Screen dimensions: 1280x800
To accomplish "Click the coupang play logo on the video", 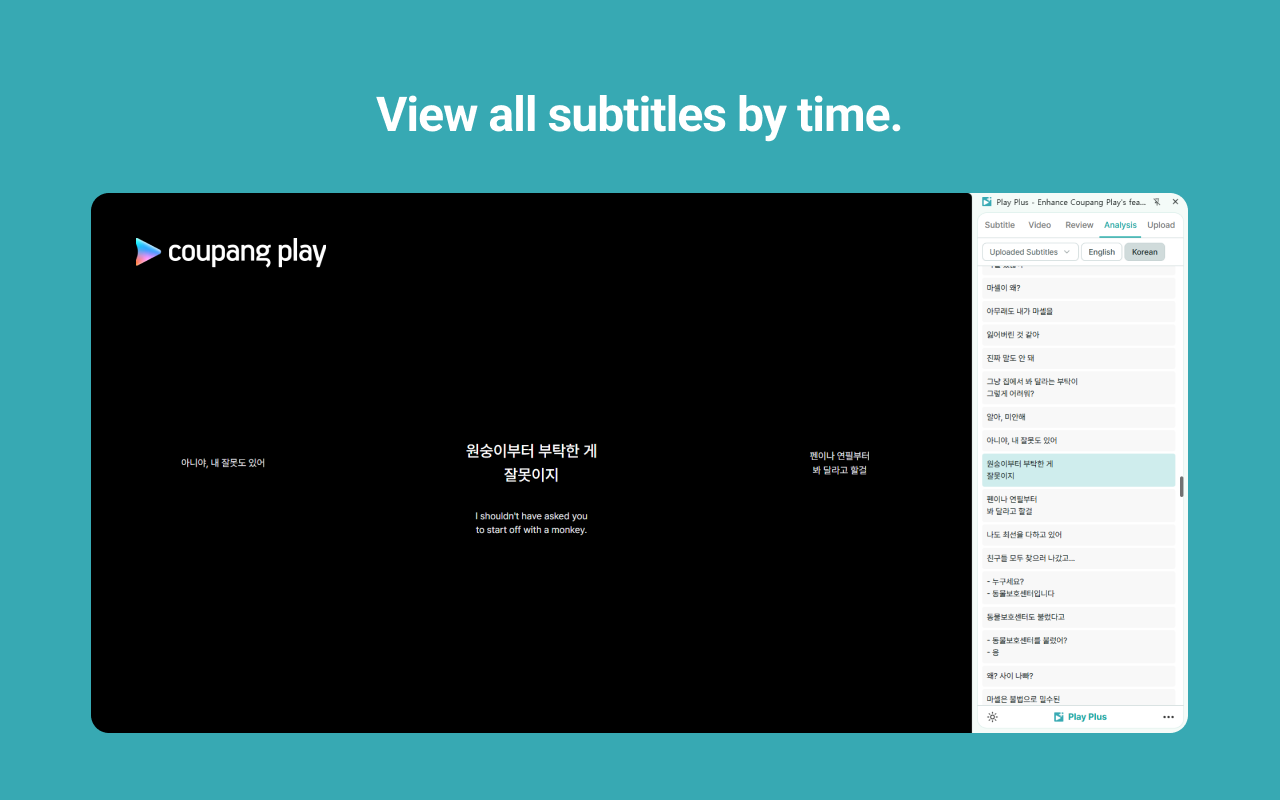I will 230,252.
